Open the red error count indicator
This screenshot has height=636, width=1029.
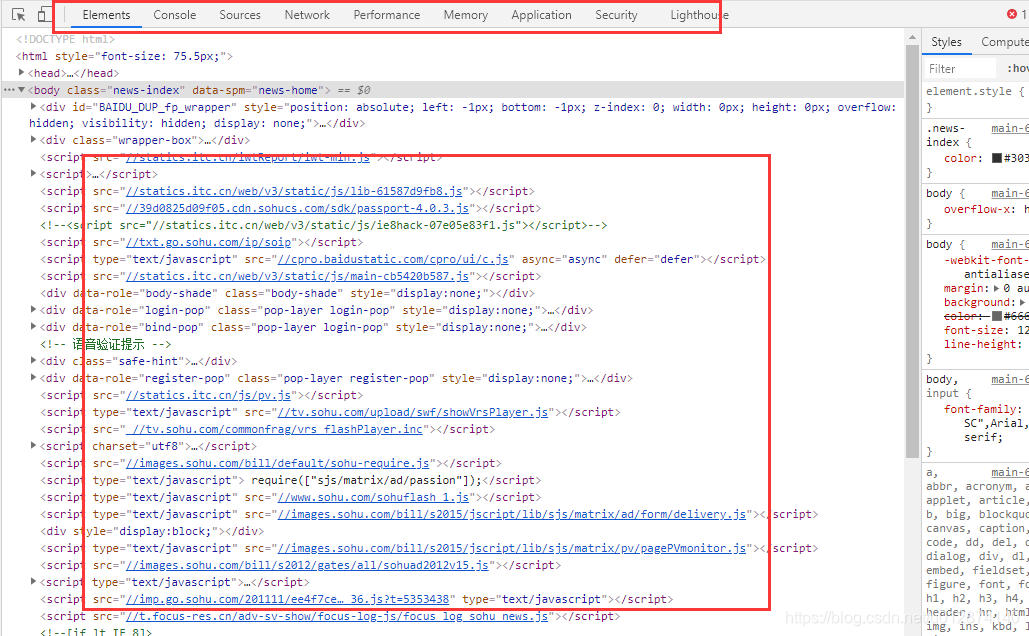[x=1016, y=14]
